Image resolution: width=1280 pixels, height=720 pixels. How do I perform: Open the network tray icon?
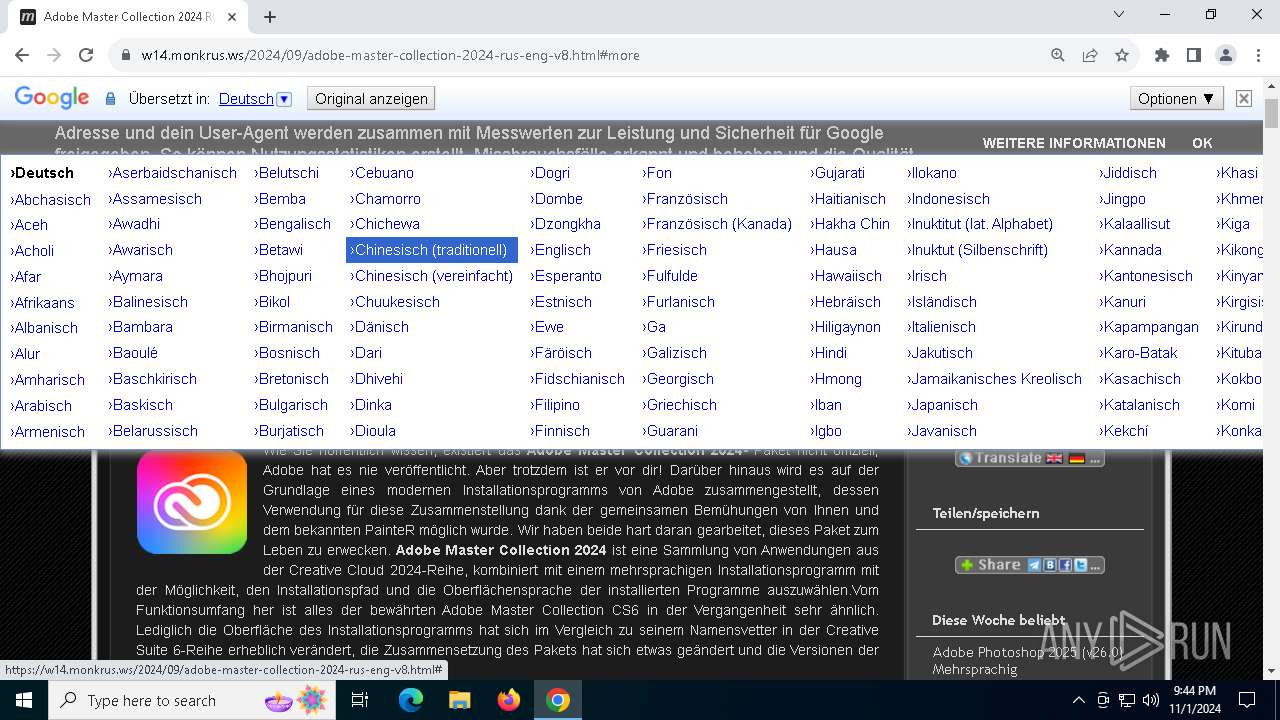[x=1126, y=700]
